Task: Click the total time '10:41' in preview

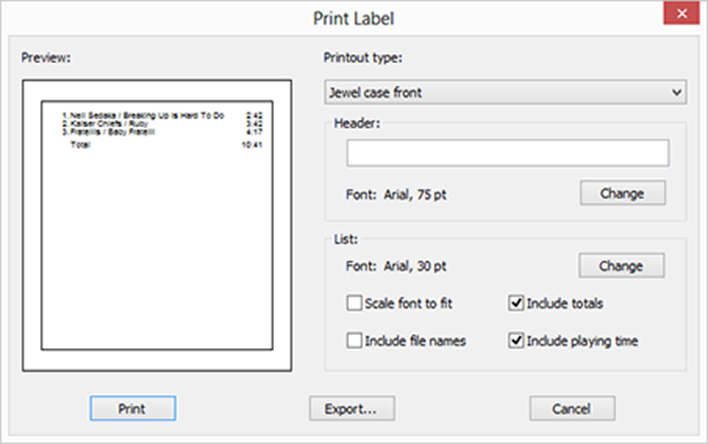Action: coord(252,145)
